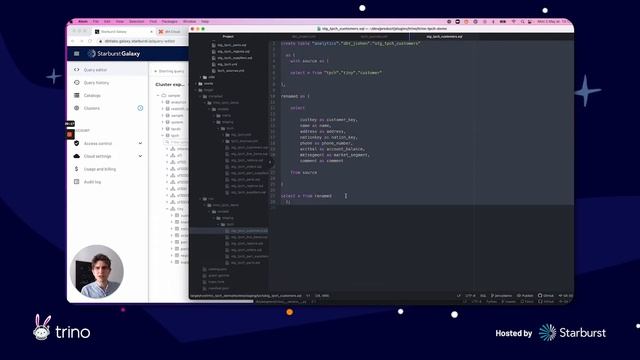
Task: Click the Query editor code icon
Action: tap(76, 70)
